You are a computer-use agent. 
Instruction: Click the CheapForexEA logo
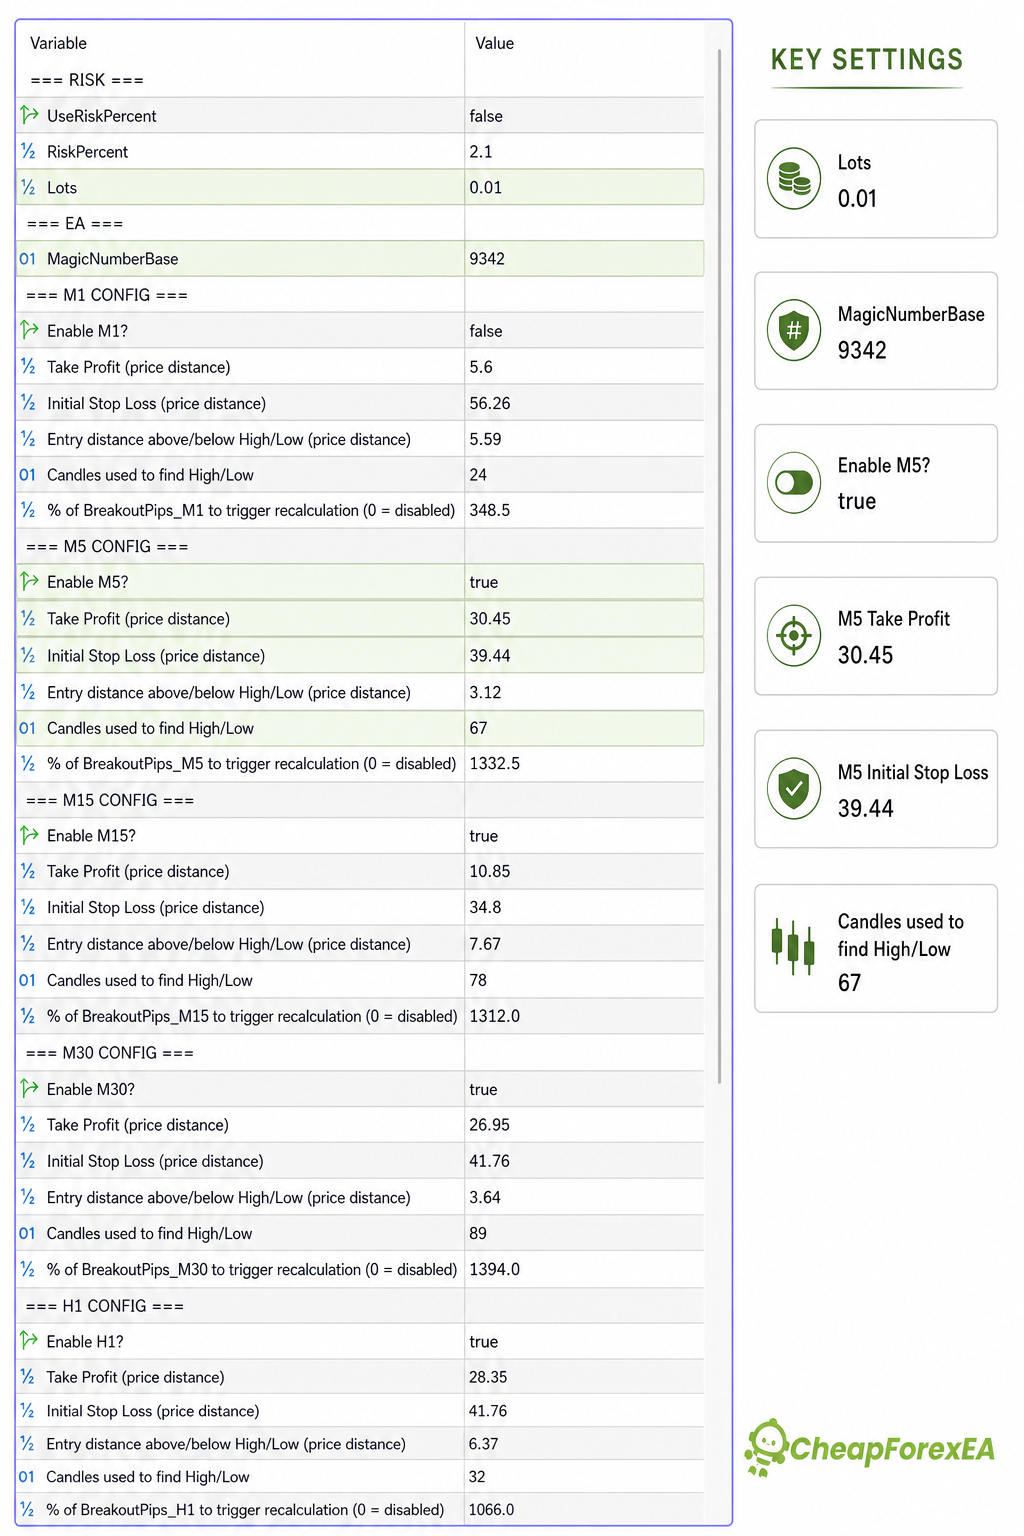870,1447
